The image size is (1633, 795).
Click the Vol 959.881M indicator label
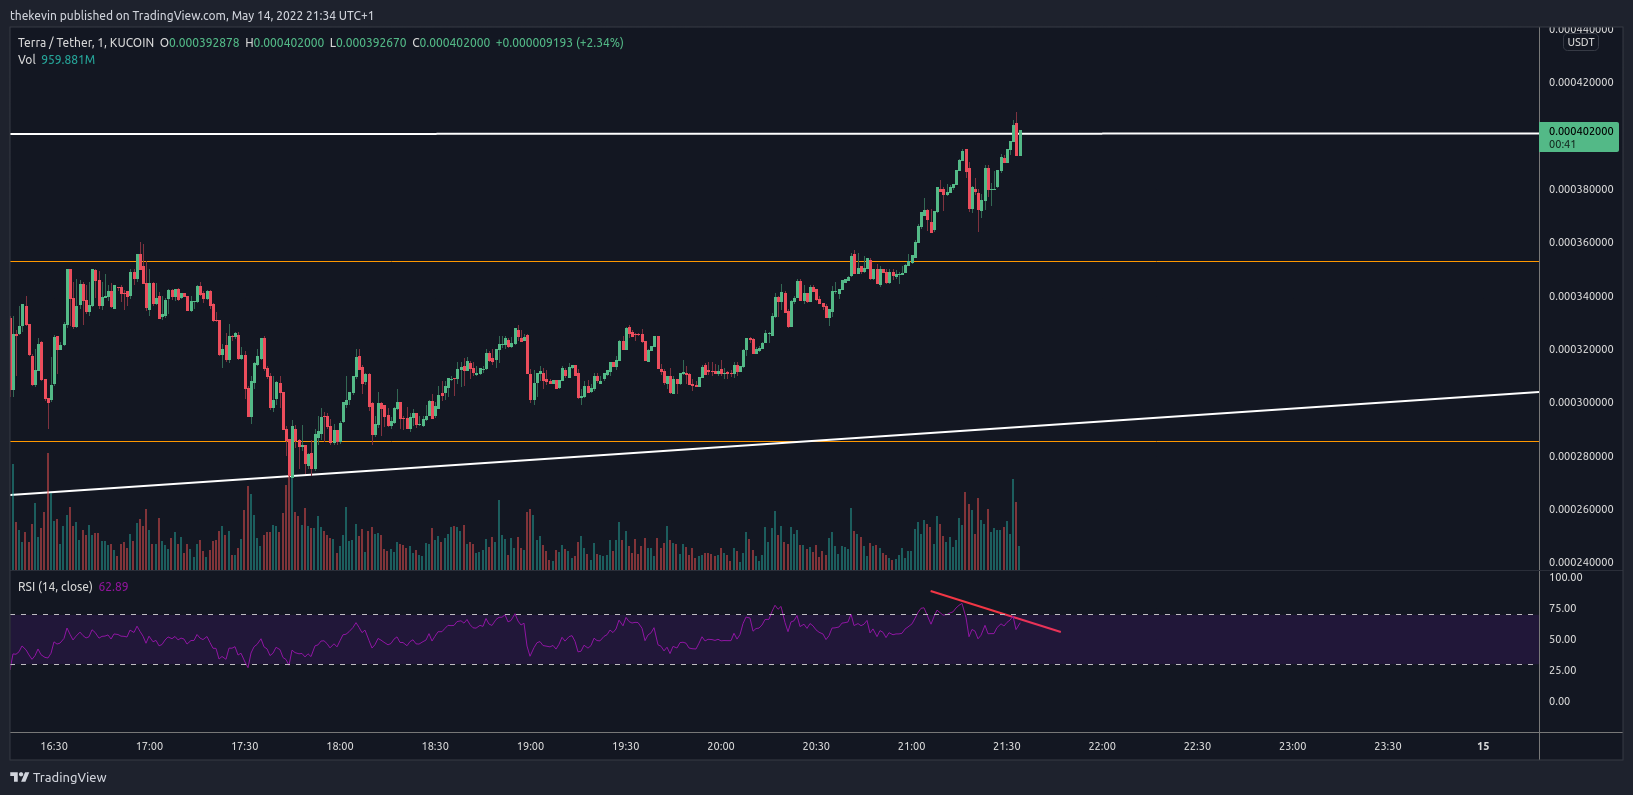click(x=56, y=60)
